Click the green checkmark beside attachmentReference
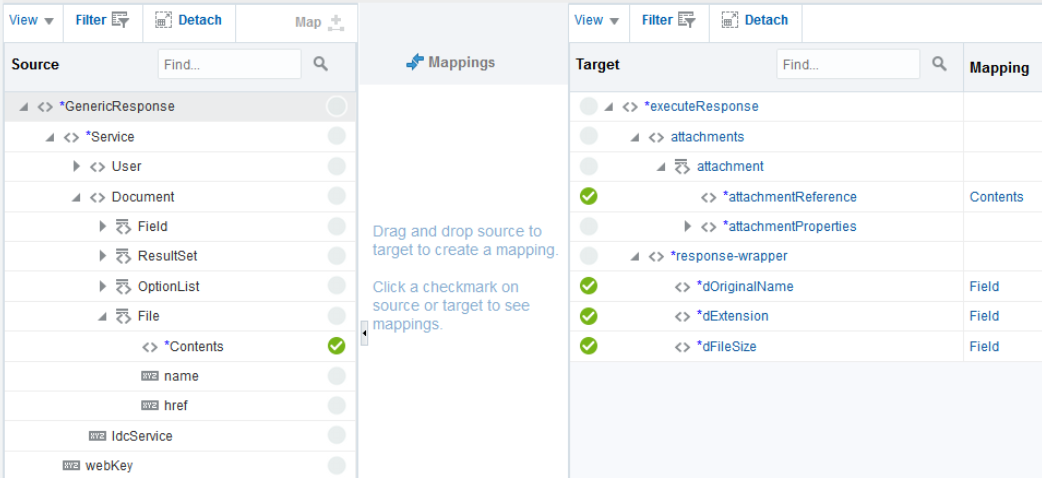The image size is (1042, 478). 589,196
